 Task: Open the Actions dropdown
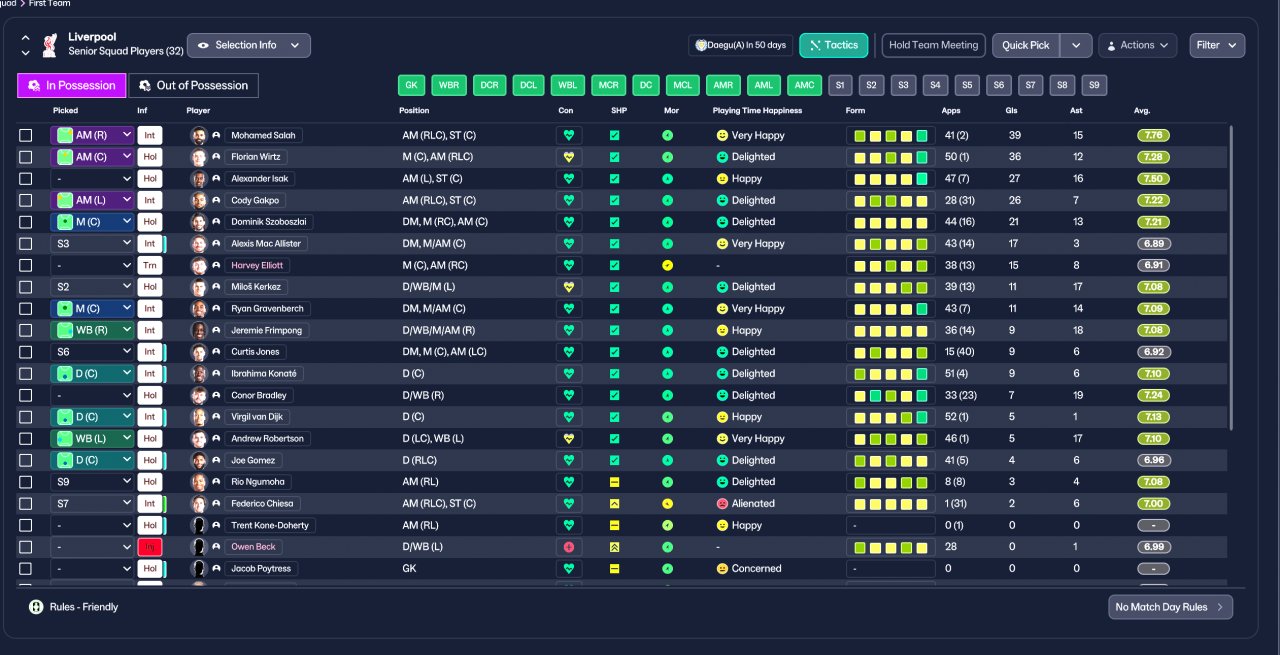coord(1137,45)
